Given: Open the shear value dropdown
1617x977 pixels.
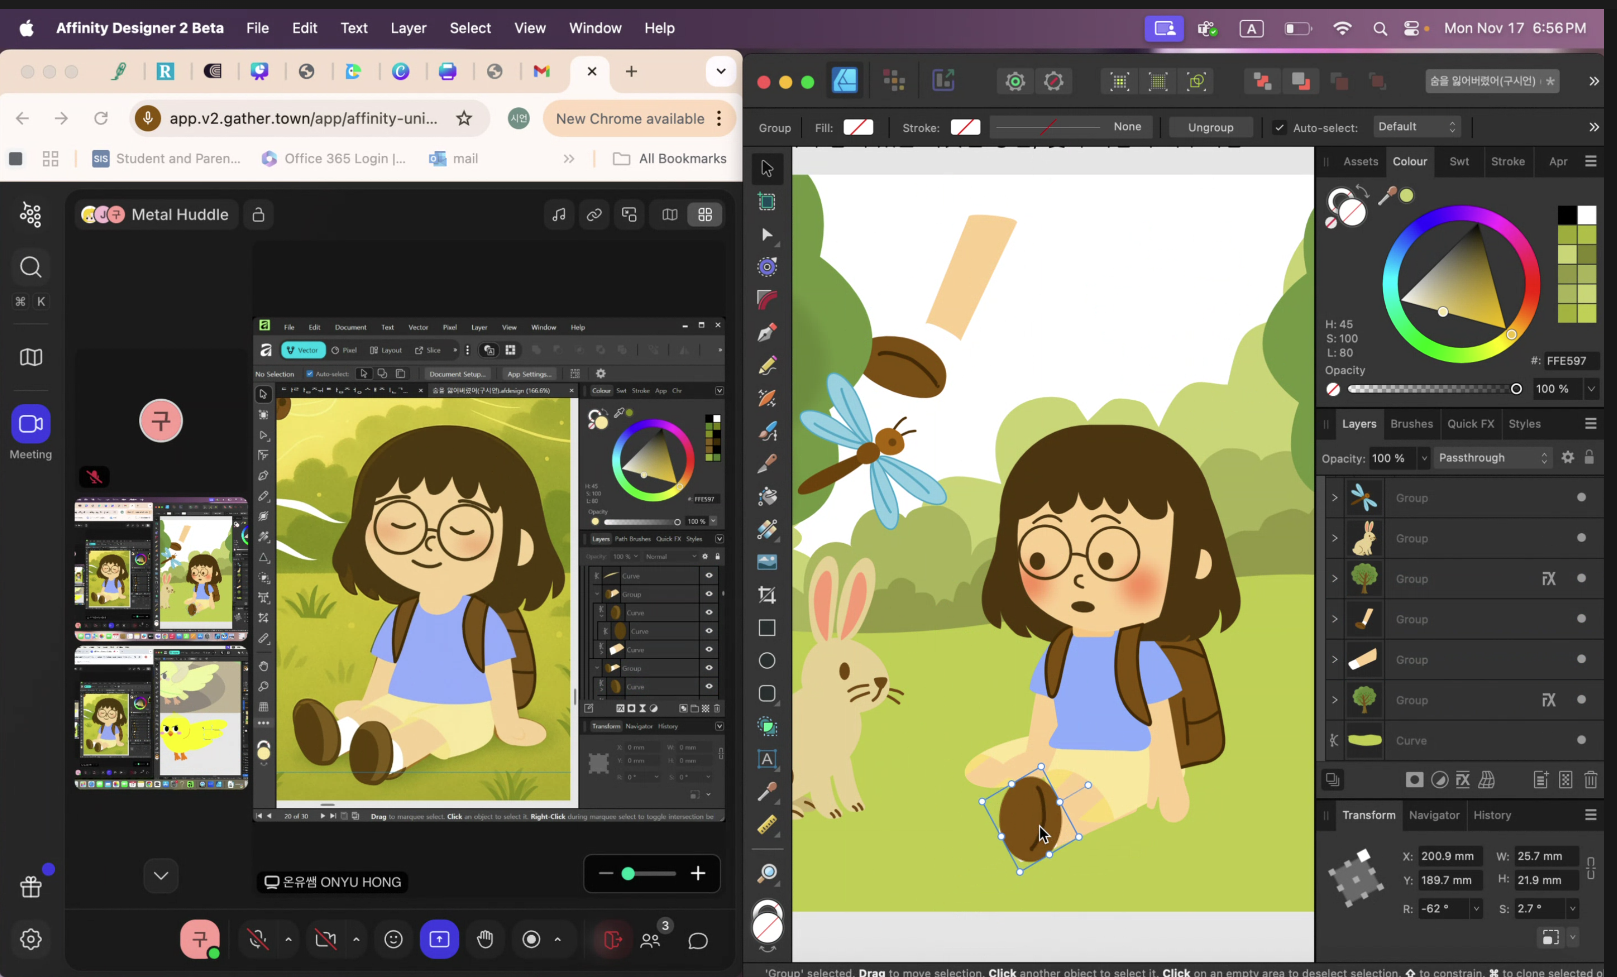Looking at the screenshot, I should click(1572, 909).
